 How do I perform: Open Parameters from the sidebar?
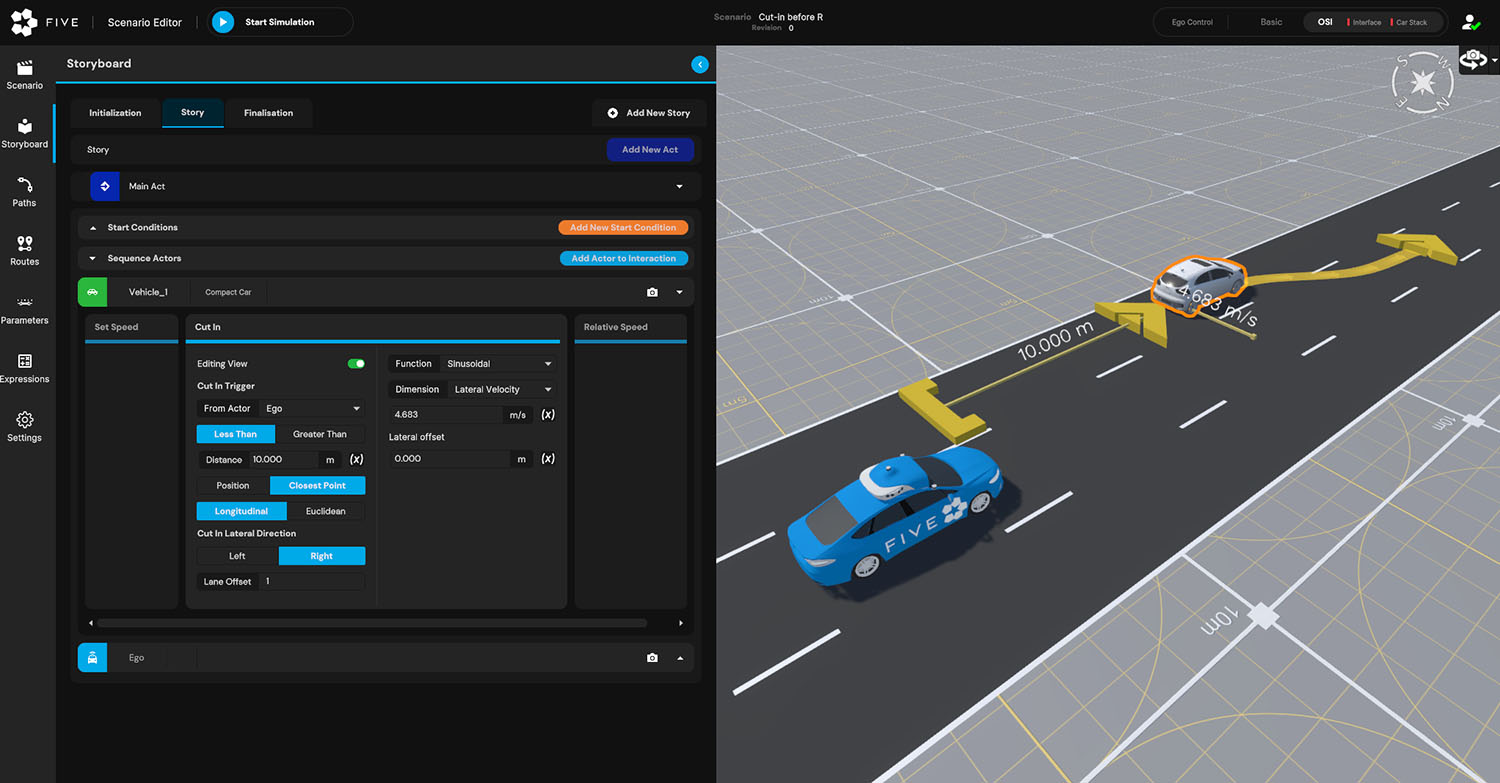pos(25,309)
